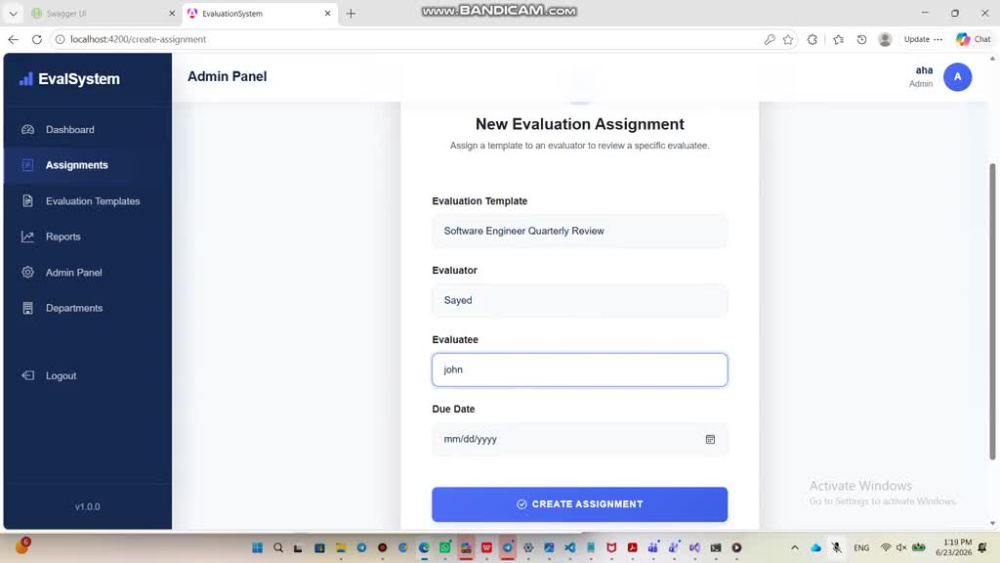Click the ENG language indicator
Viewport: 1000px width, 563px height.
pyautogui.click(x=861, y=548)
